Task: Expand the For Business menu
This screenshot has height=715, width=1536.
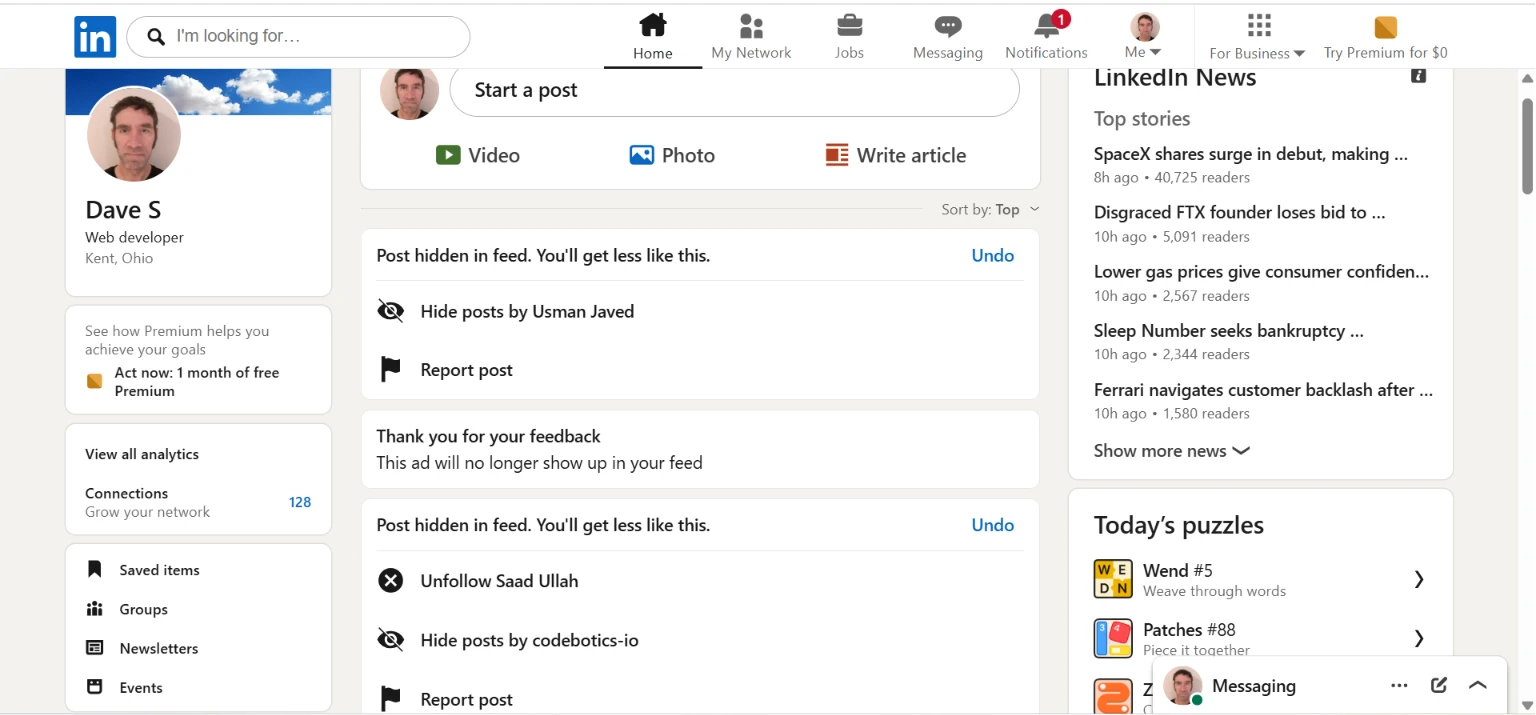Action: 1257,37
